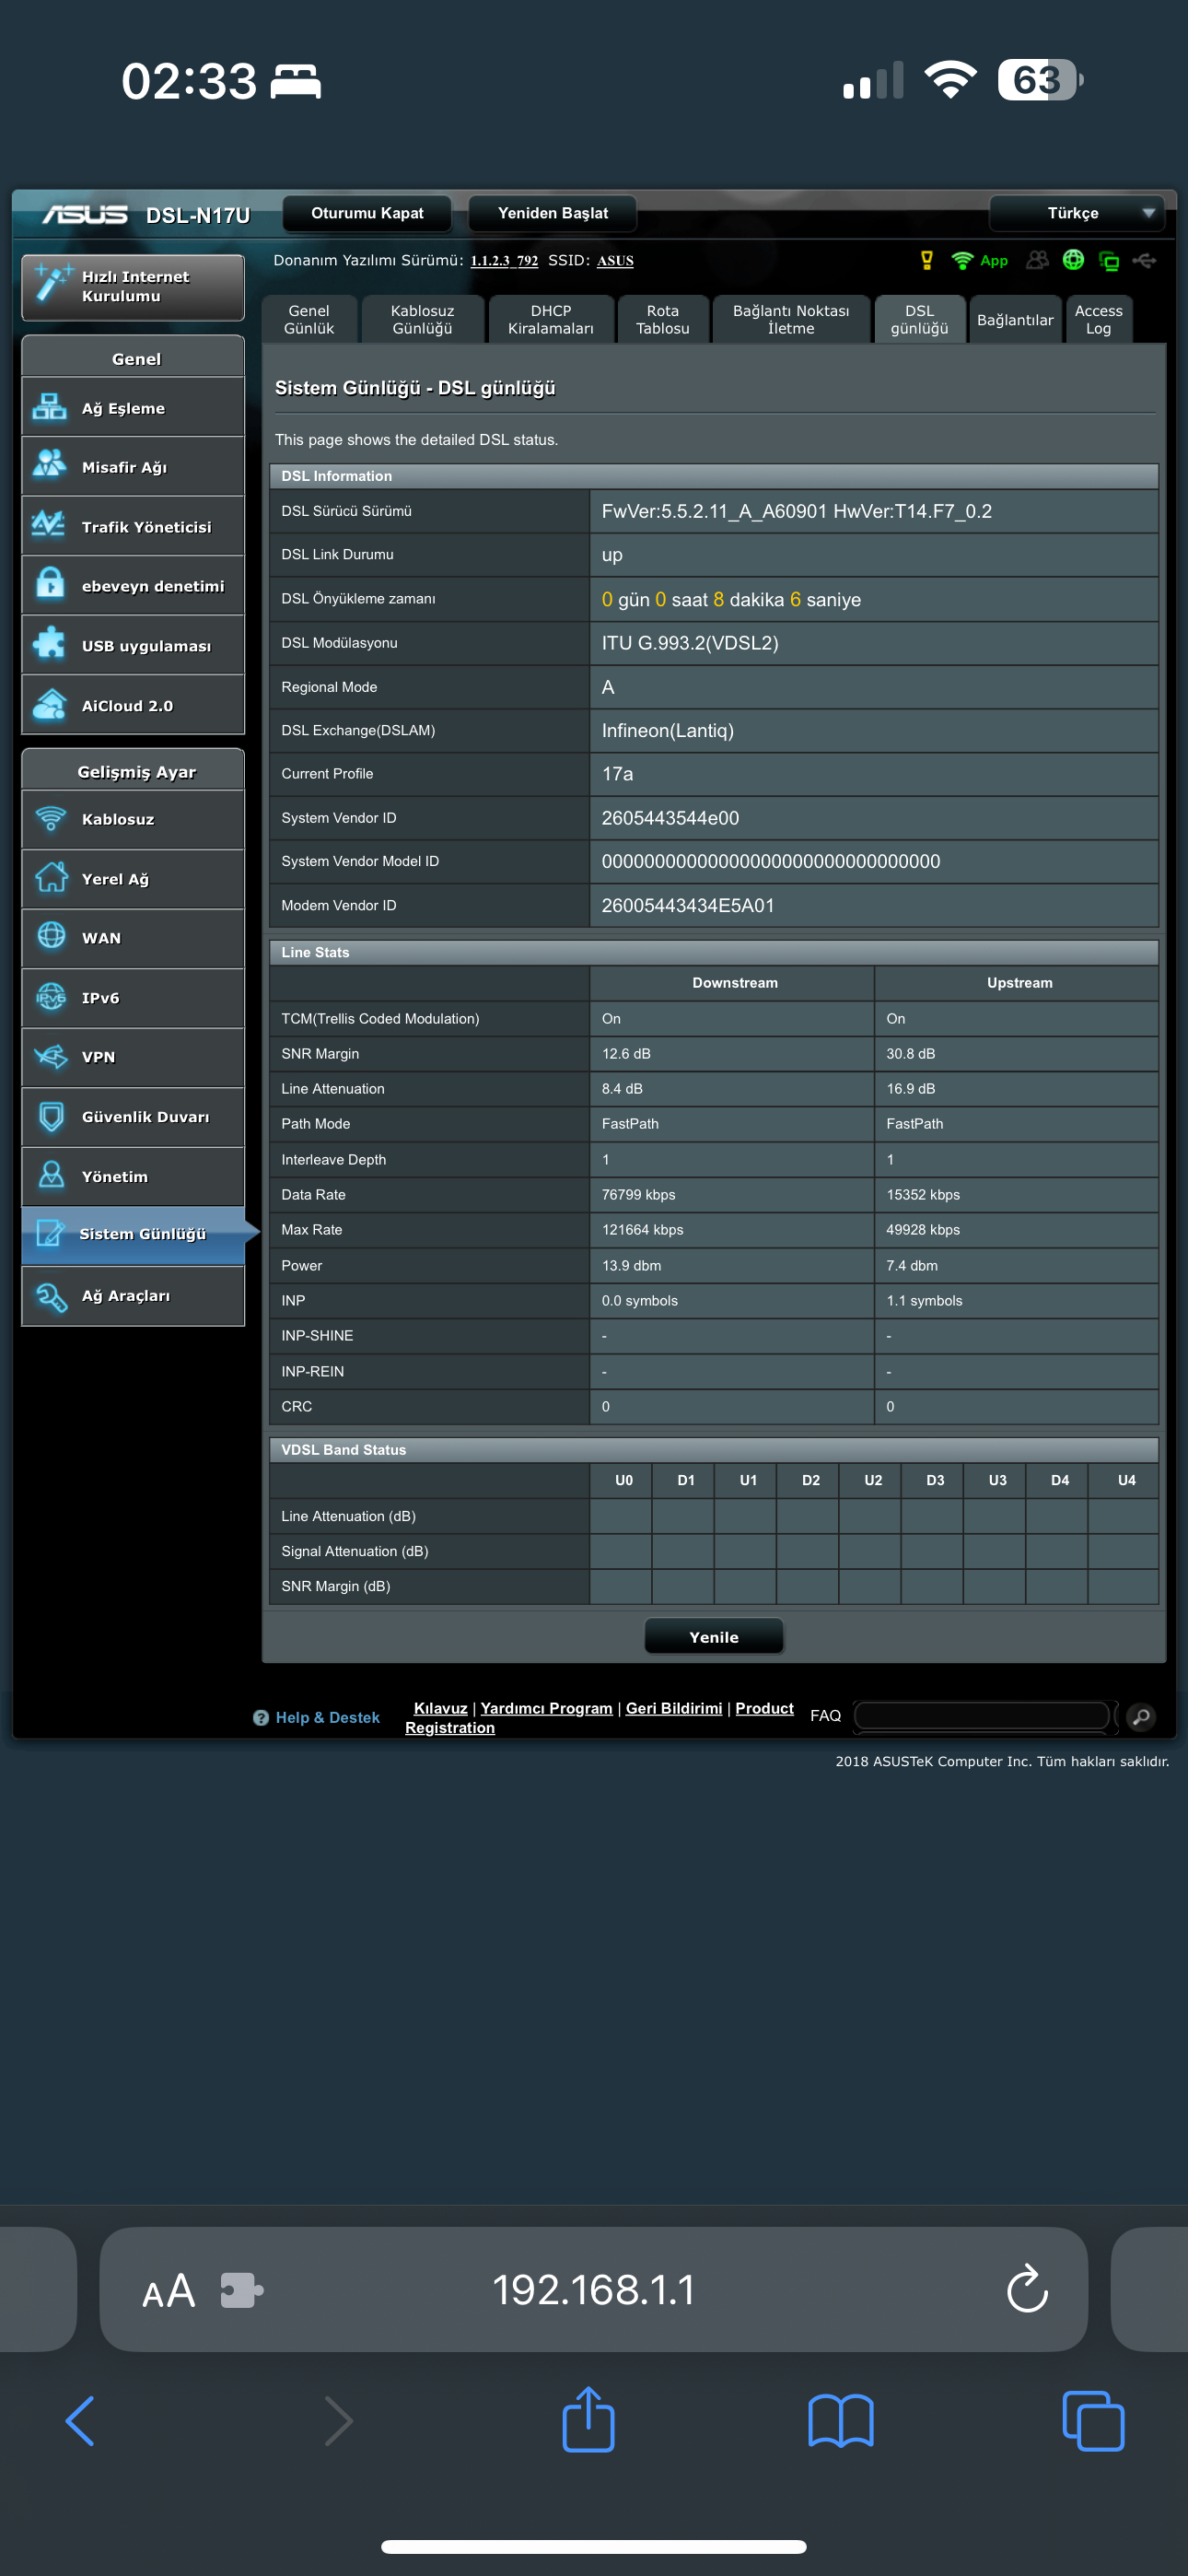Click the FAQ search magnifier icon
Screen dimensions: 1188x2576
click(1140, 1716)
